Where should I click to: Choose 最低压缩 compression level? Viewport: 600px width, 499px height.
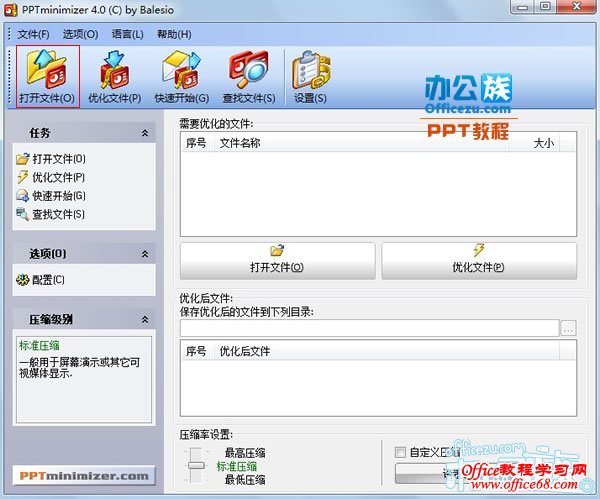245,480
